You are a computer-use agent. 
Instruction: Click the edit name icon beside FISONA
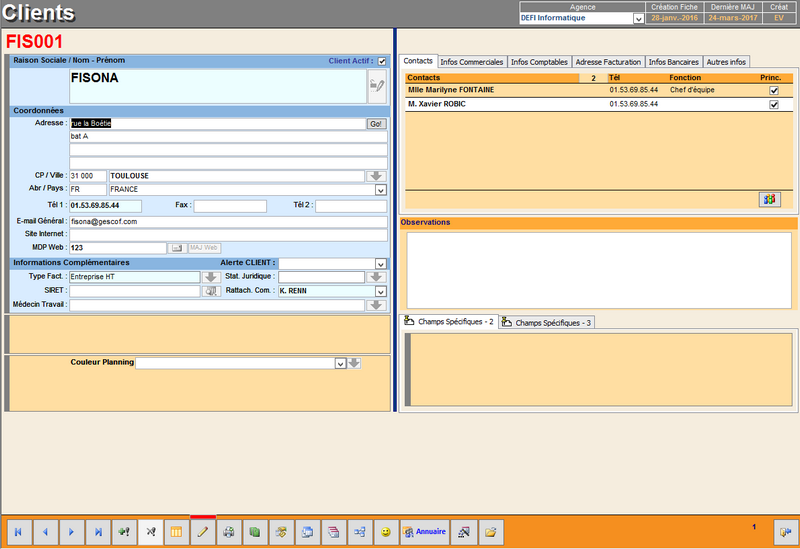[x=377, y=86]
